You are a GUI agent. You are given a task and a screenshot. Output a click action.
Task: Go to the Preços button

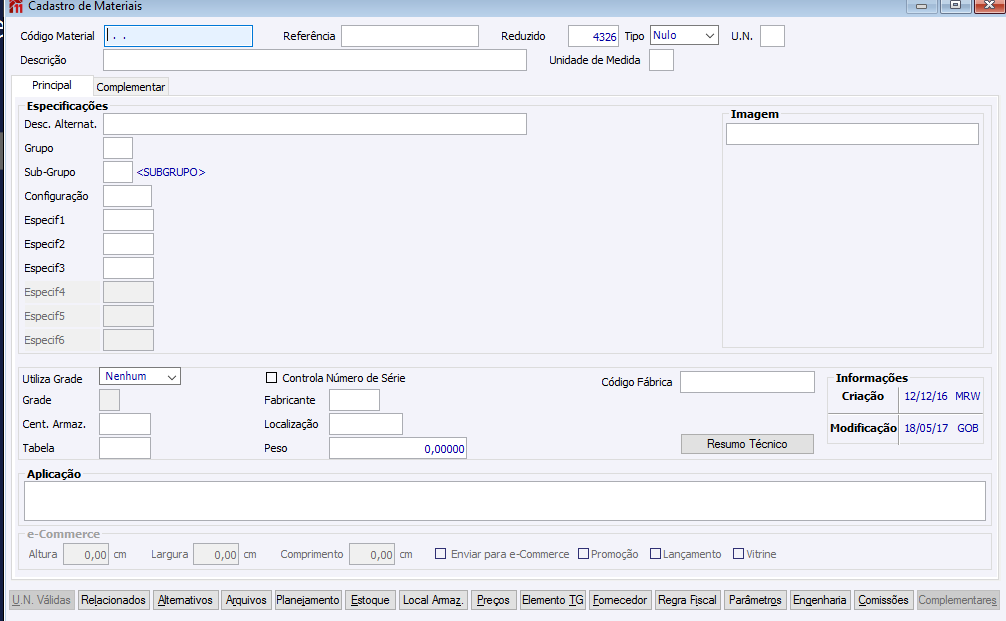(x=493, y=600)
